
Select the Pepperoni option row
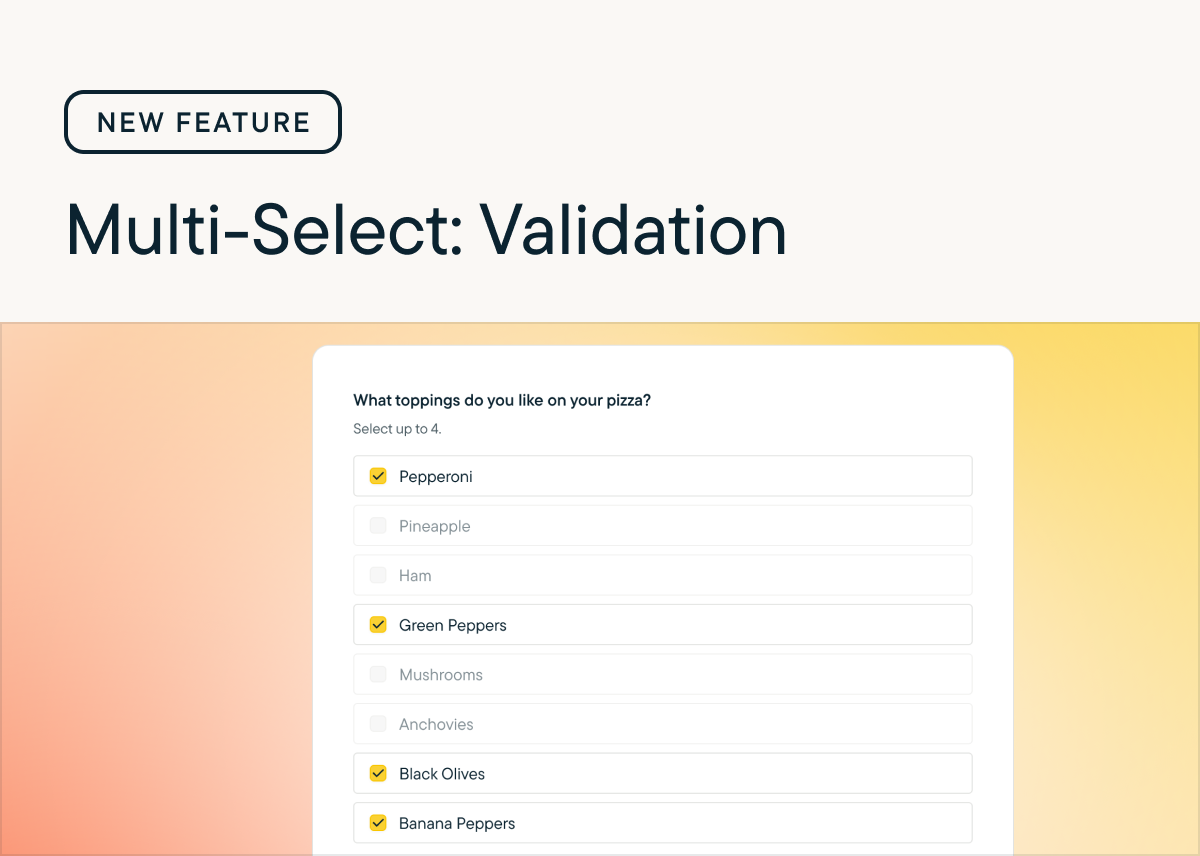click(663, 476)
